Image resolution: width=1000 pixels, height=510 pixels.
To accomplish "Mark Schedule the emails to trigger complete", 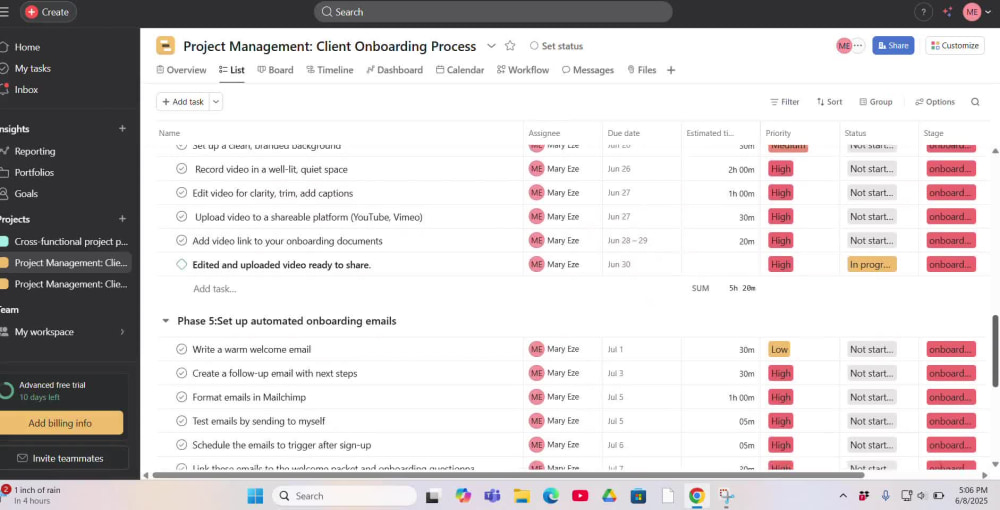I will 182,444.
